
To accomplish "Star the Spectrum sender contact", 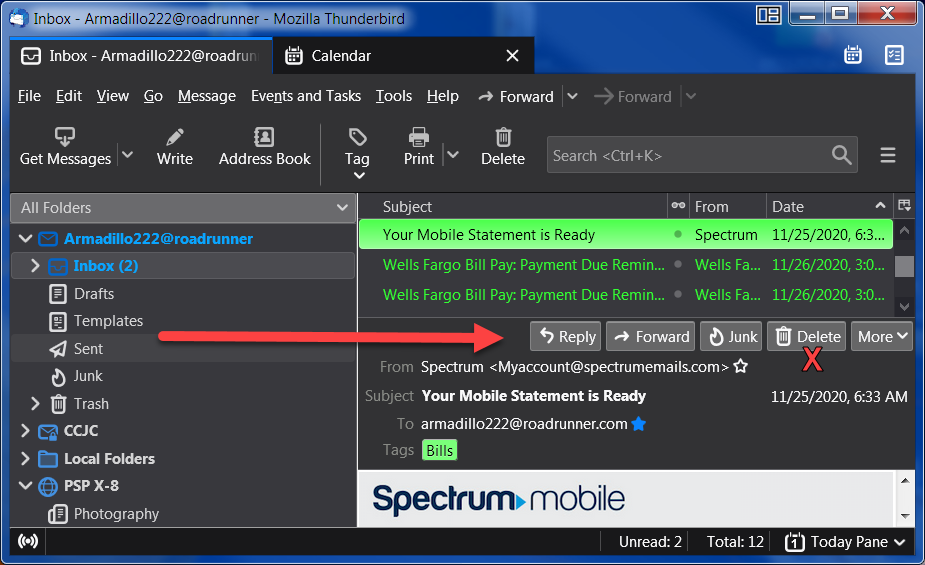I will click(x=741, y=367).
